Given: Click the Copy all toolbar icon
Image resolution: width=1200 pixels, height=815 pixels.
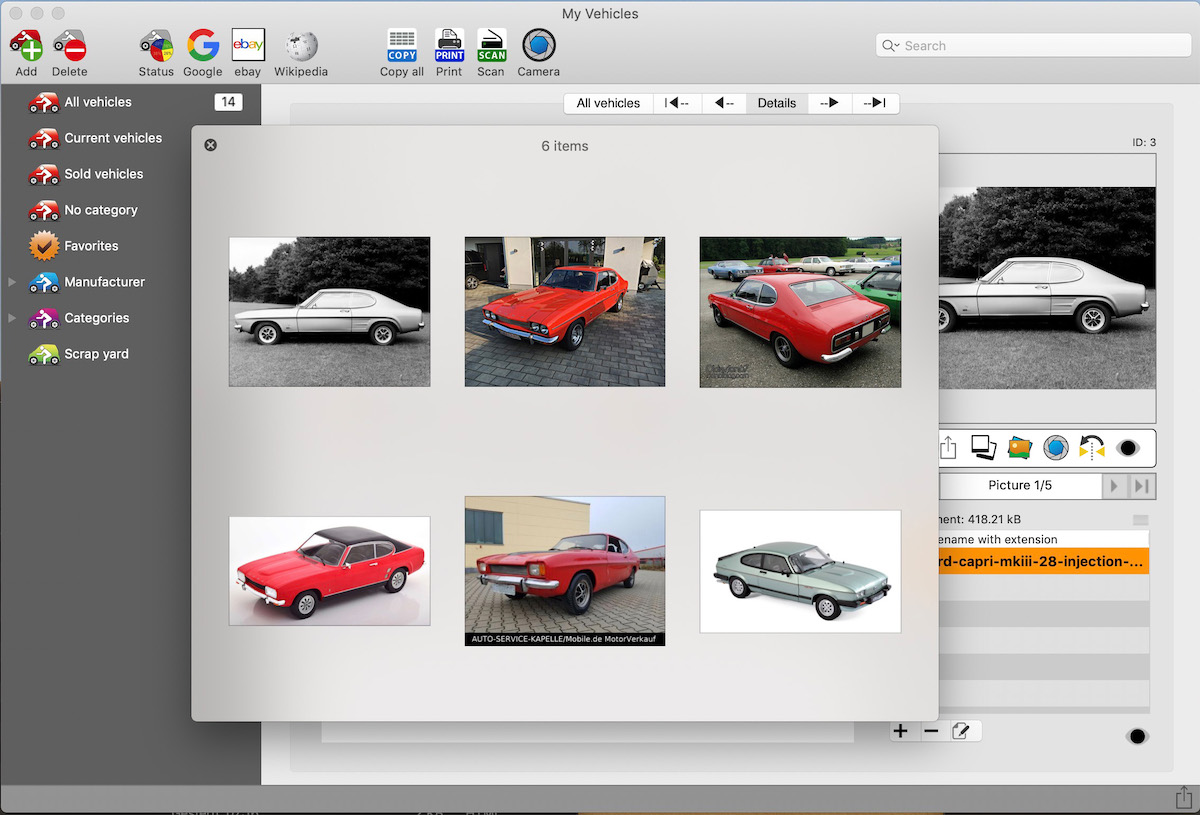Looking at the screenshot, I should click(402, 46).
